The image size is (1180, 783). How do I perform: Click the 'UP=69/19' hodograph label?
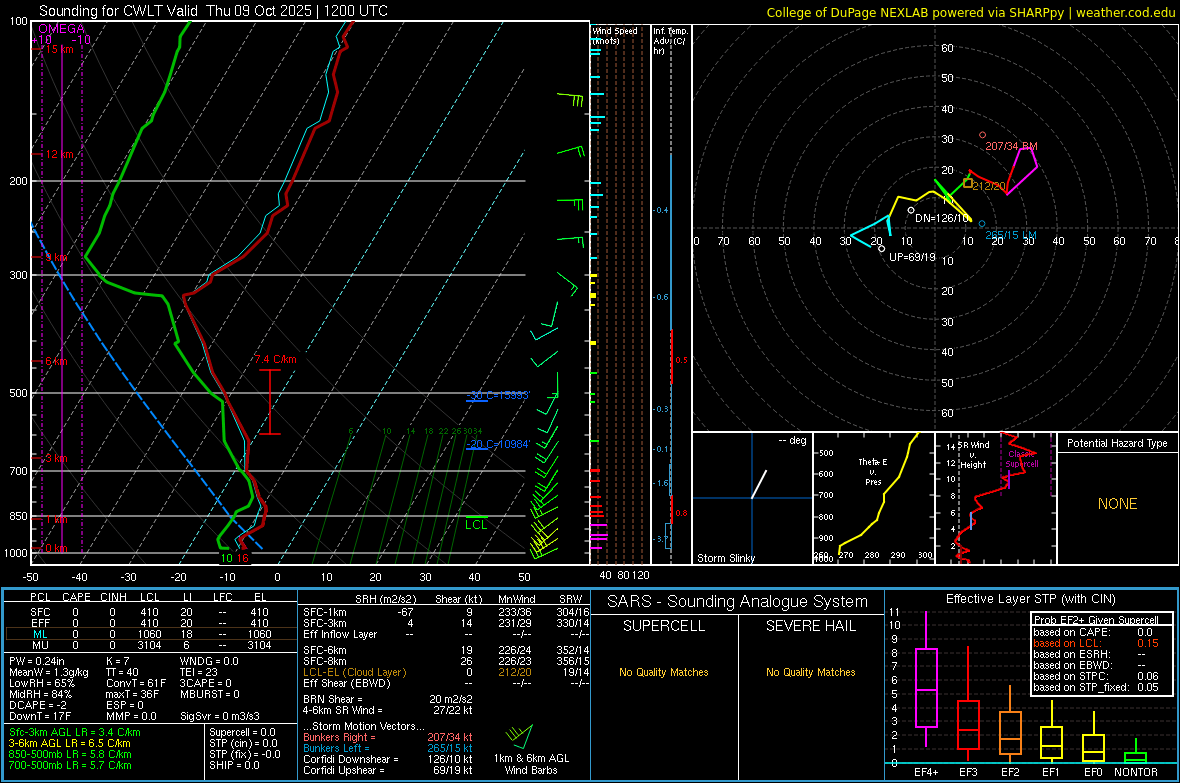(x=912, y=257)
